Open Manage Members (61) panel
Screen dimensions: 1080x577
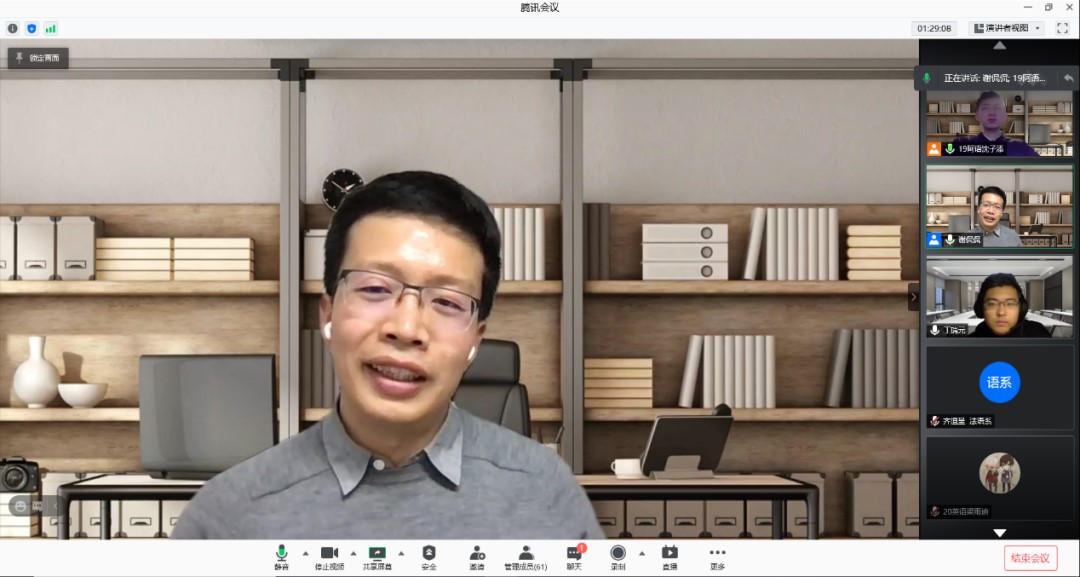[x=525, y=557]
